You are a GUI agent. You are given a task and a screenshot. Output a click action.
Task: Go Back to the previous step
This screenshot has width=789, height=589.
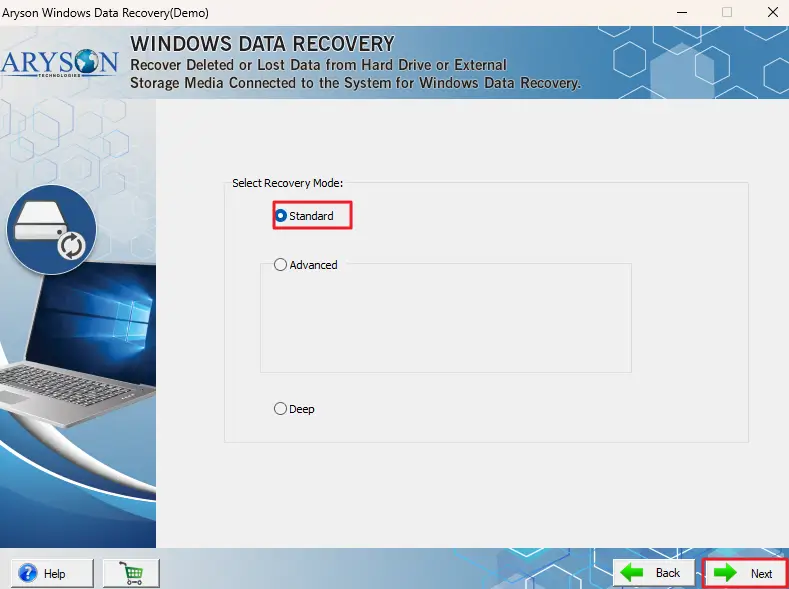(654, 573)
